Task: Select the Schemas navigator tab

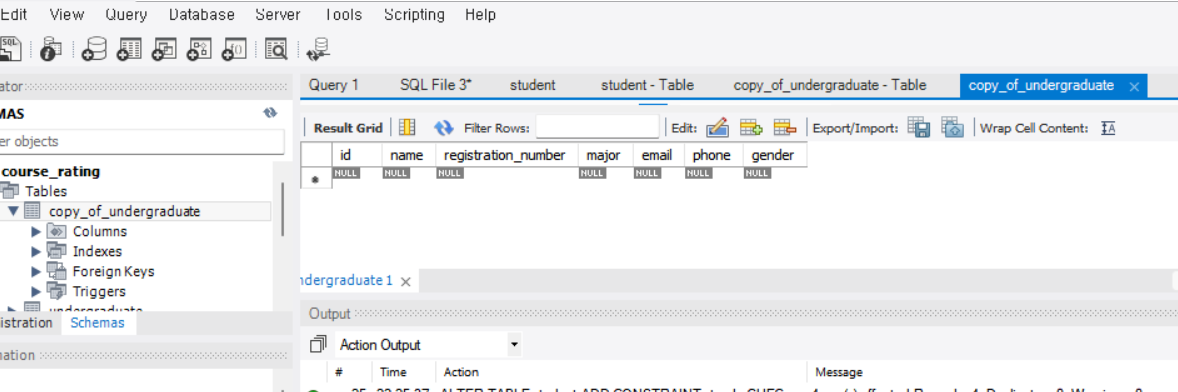Action: click(x=97, y=323)
